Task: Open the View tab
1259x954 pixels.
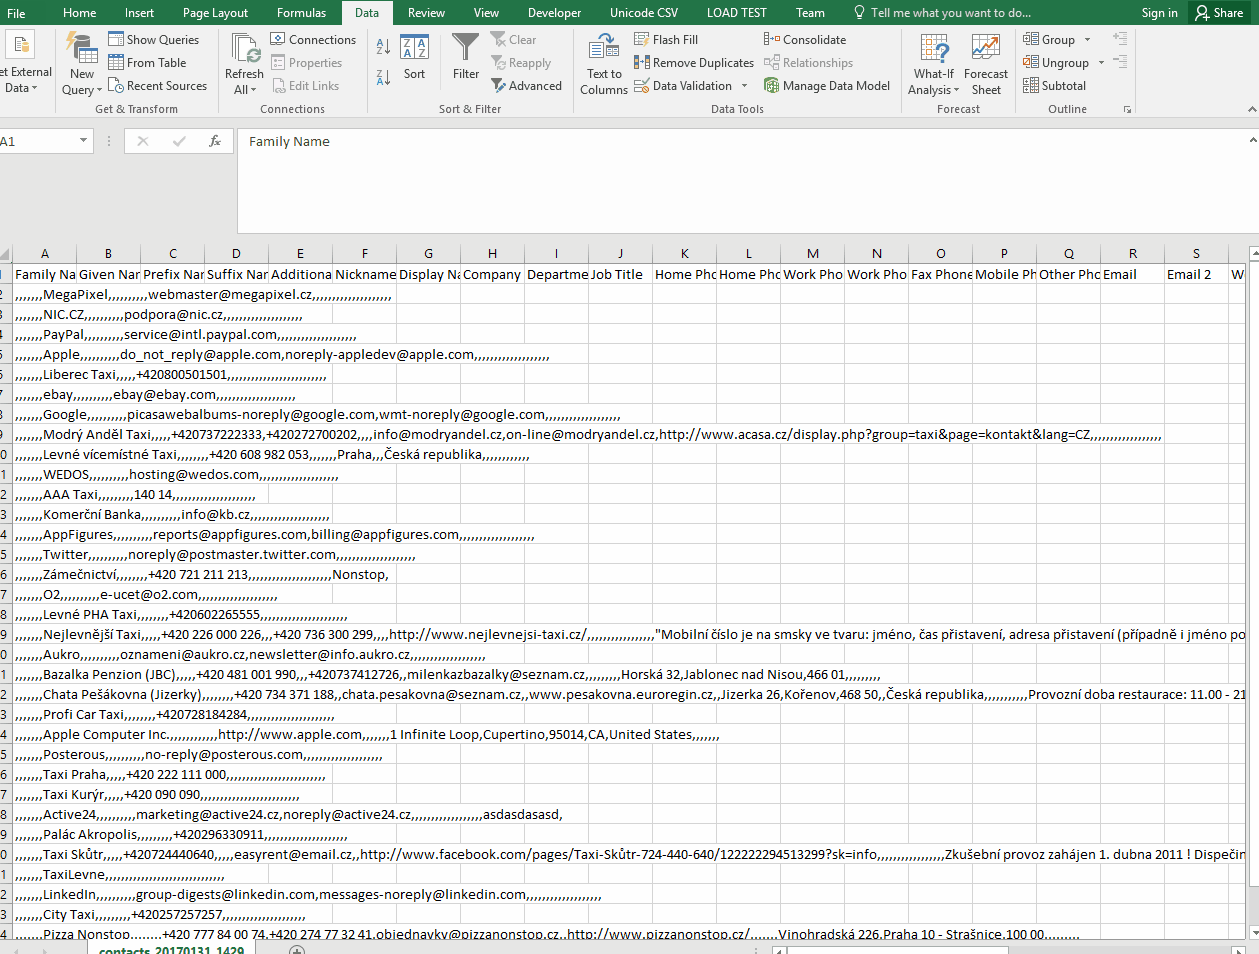Action: tap(487, 13)
